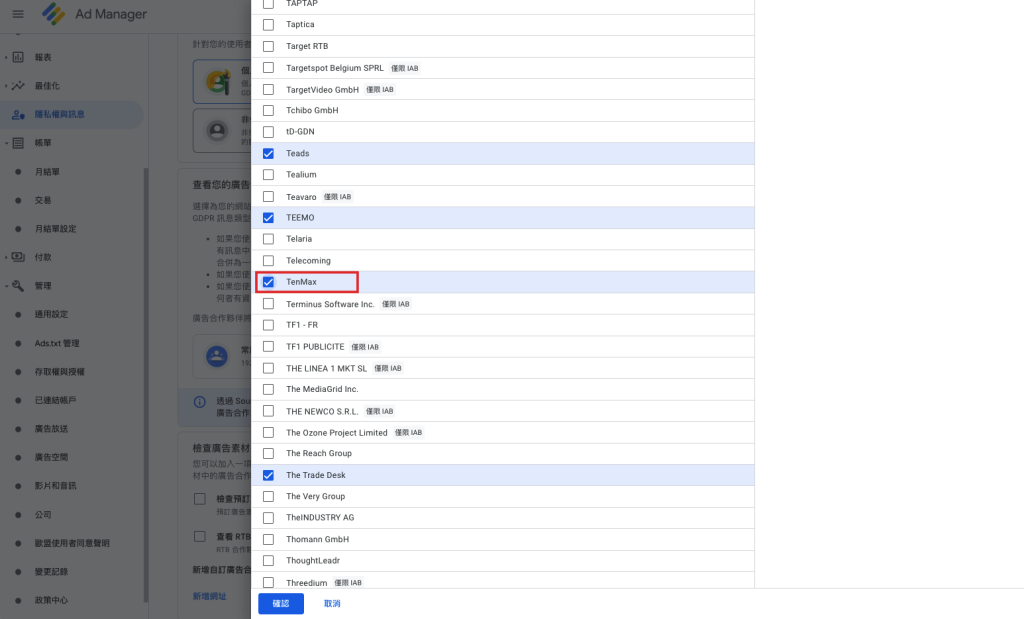The image size is (1024, 619).
Task: Open 已連結帳戶 in the sidebar
Action: click(x=56, y=400)
